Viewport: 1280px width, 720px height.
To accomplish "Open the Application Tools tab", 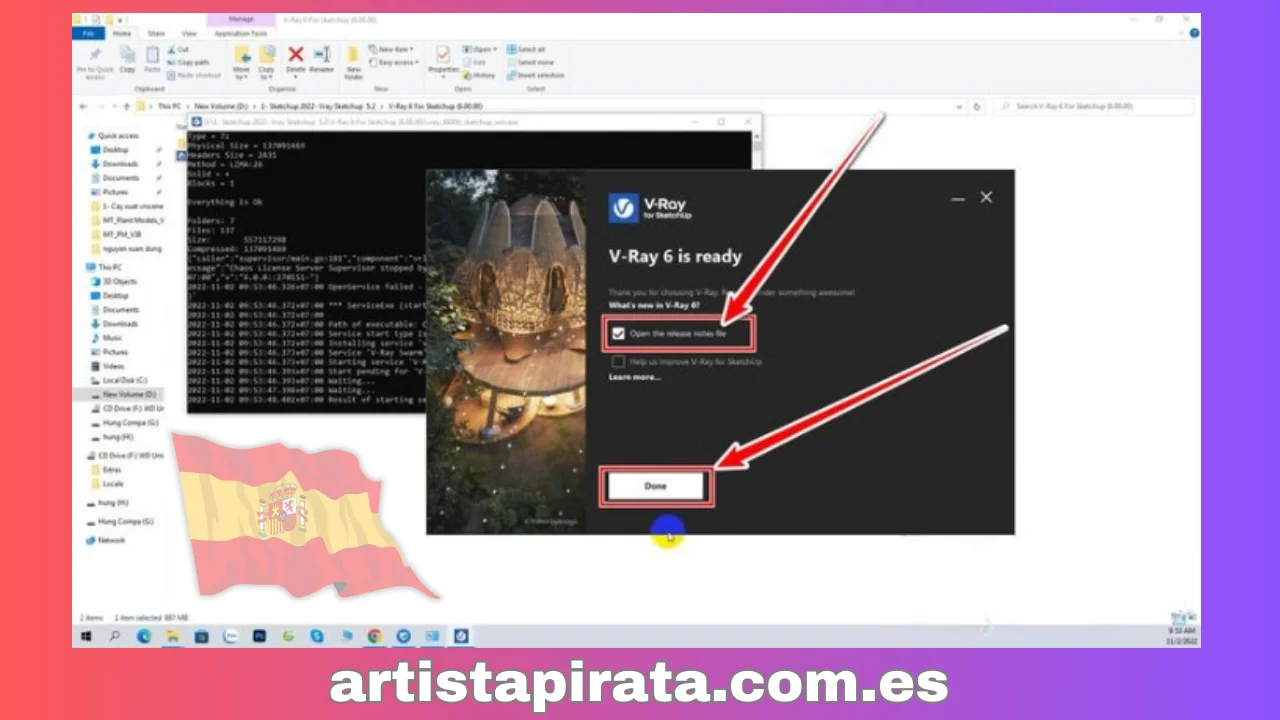I will [240, 33].
